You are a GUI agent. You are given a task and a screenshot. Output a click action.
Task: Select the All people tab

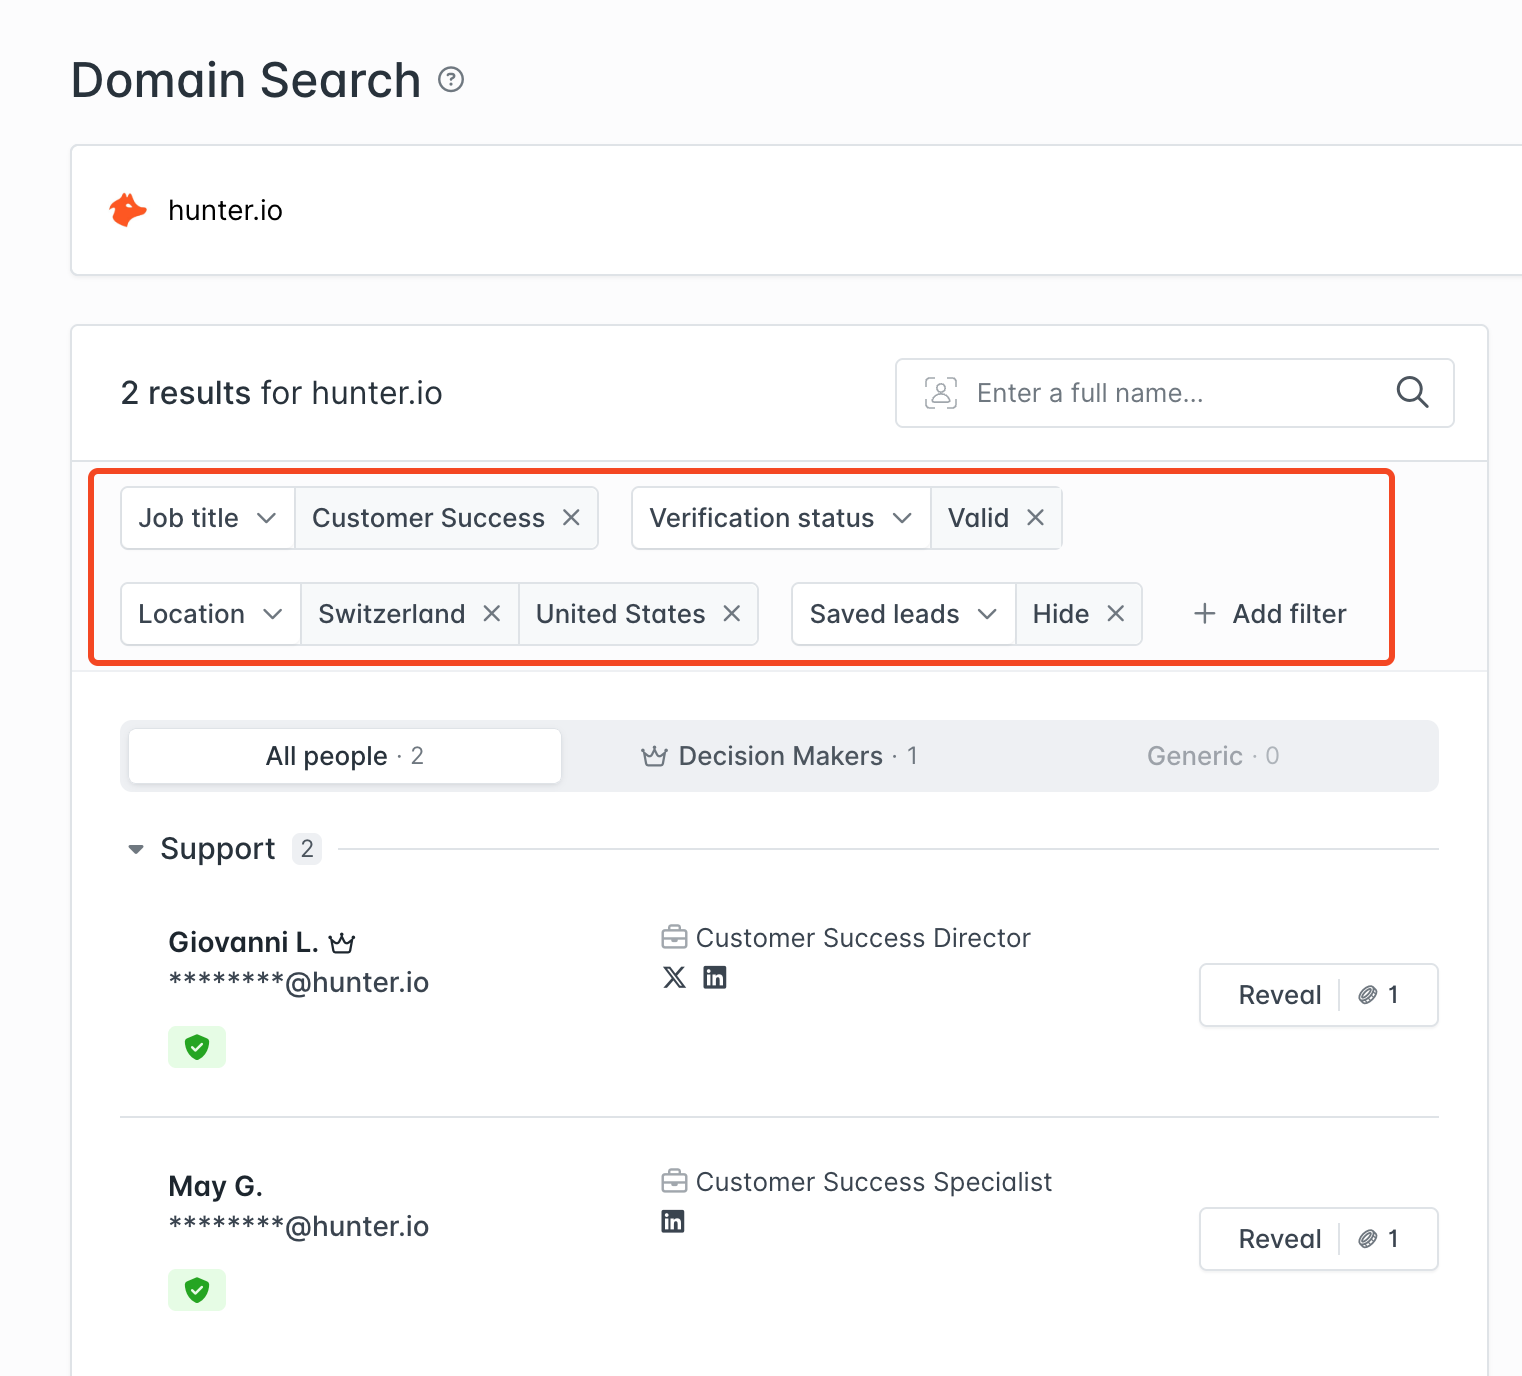pos(344,756)
